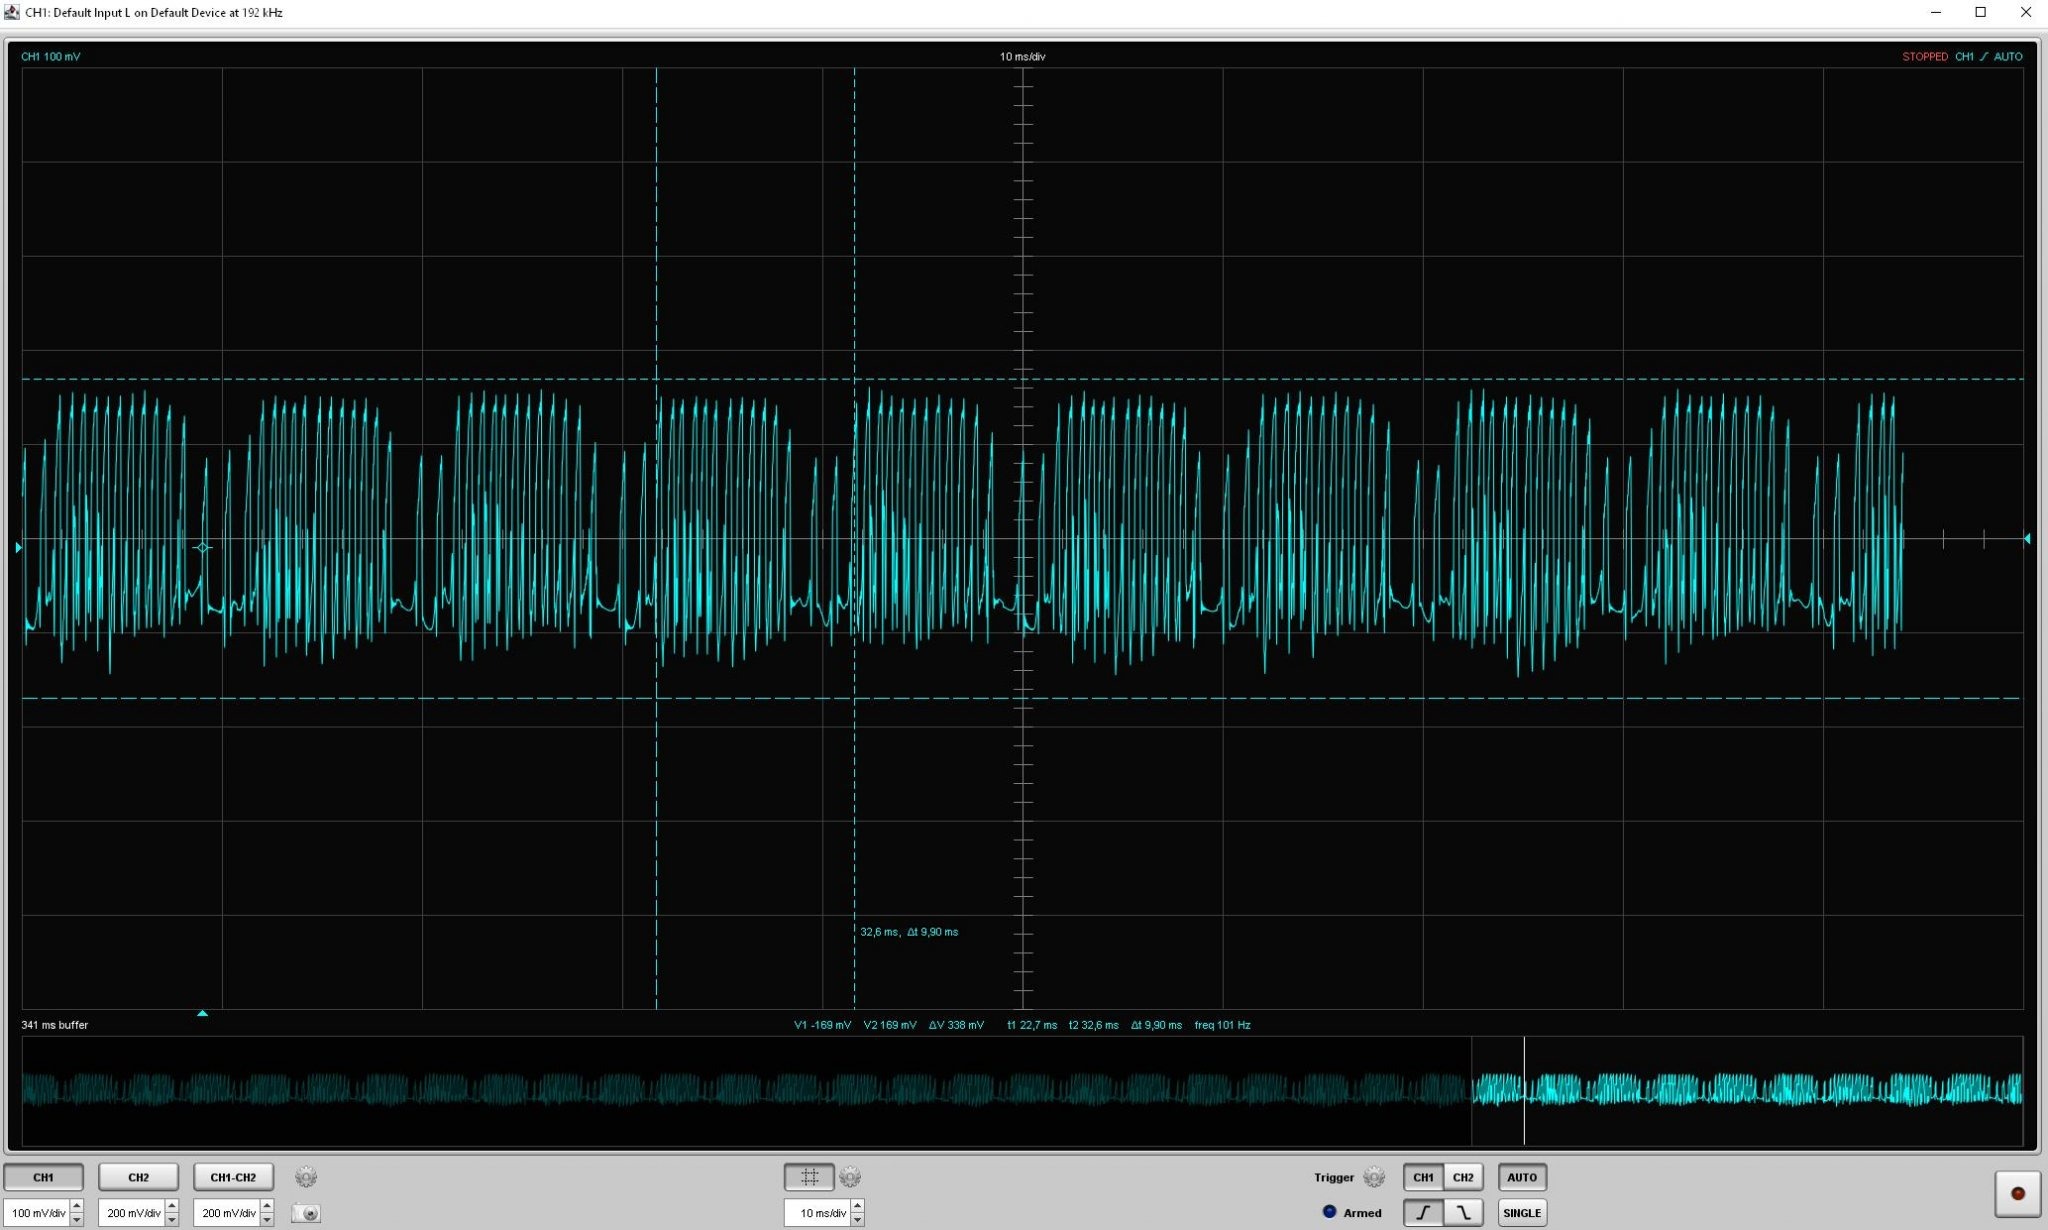This screenshot has height=1230, width=2048.
Task: Click the '341 ms buffer' label
Action: point(55,1025)
